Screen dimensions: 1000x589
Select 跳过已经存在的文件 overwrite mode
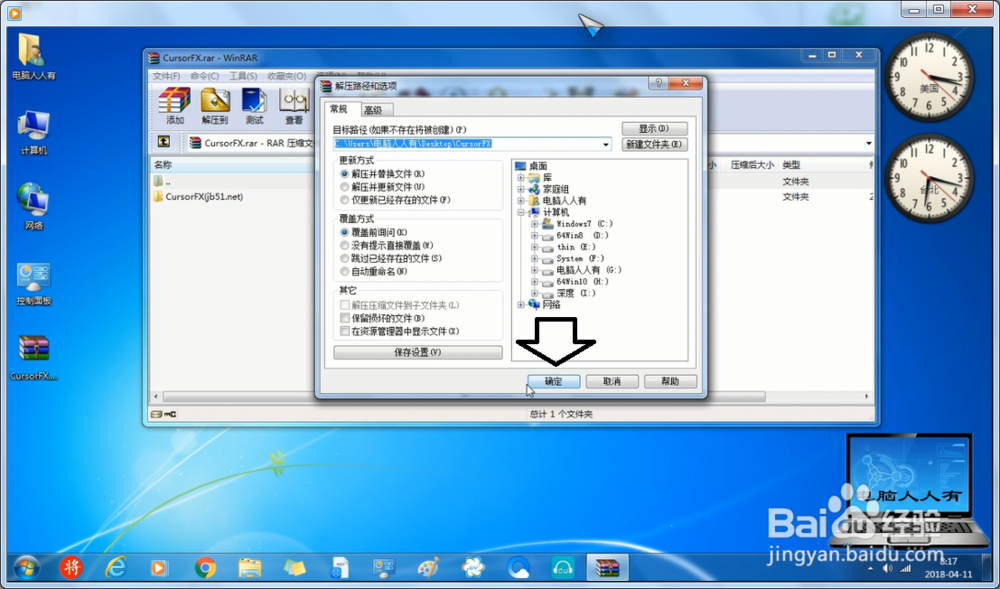pyautogui.click(x=391, y=258)
